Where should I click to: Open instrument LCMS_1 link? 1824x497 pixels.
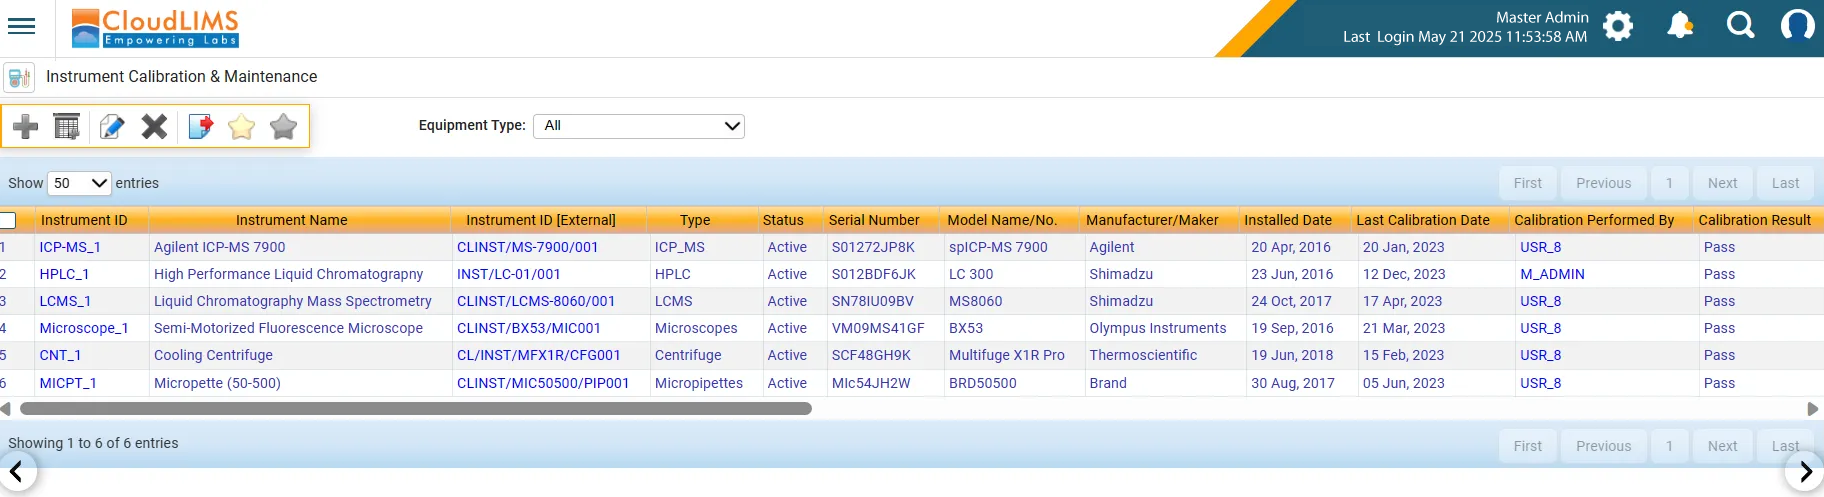65,301
